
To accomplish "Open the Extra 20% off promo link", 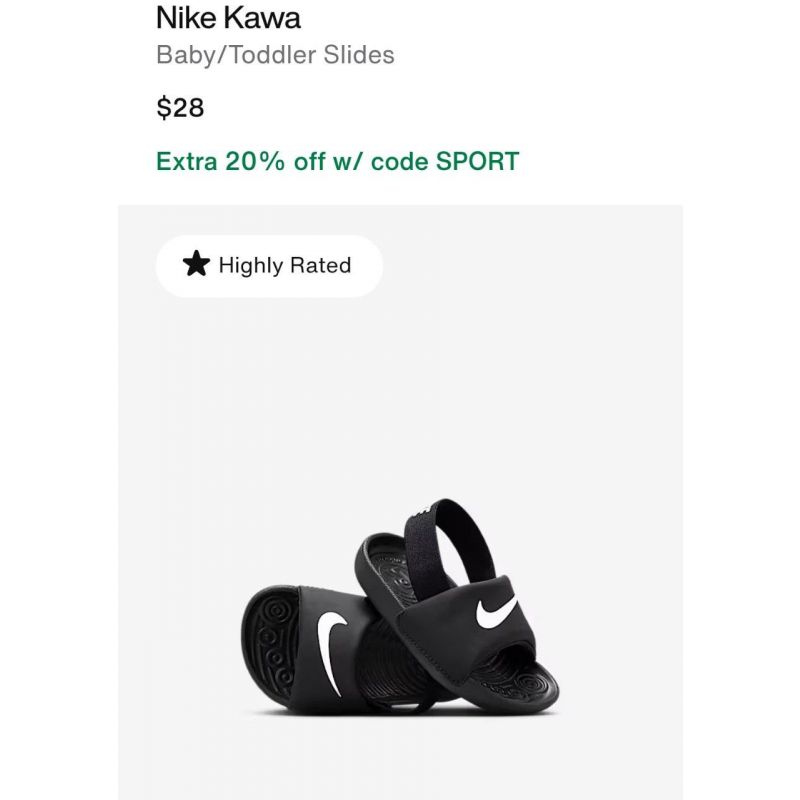I will (x=337, y=161).
